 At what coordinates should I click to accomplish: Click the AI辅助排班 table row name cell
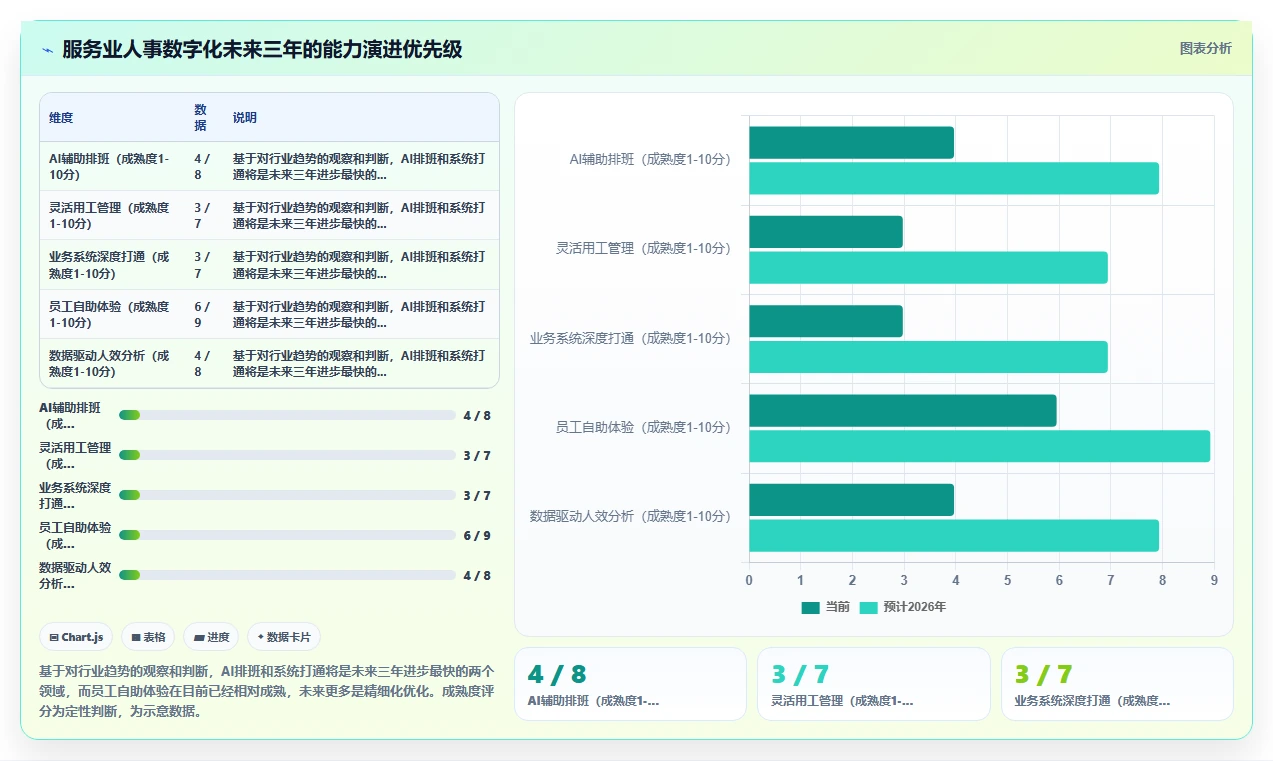pos(112,166)
